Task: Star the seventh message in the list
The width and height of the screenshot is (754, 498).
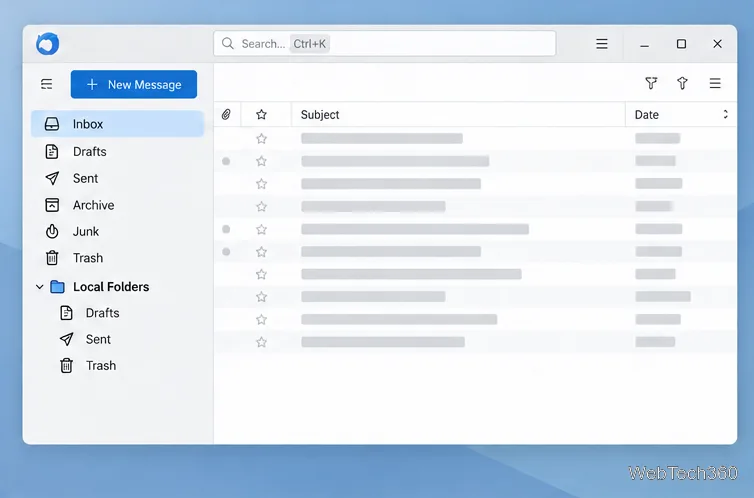Action: point(261,274)
